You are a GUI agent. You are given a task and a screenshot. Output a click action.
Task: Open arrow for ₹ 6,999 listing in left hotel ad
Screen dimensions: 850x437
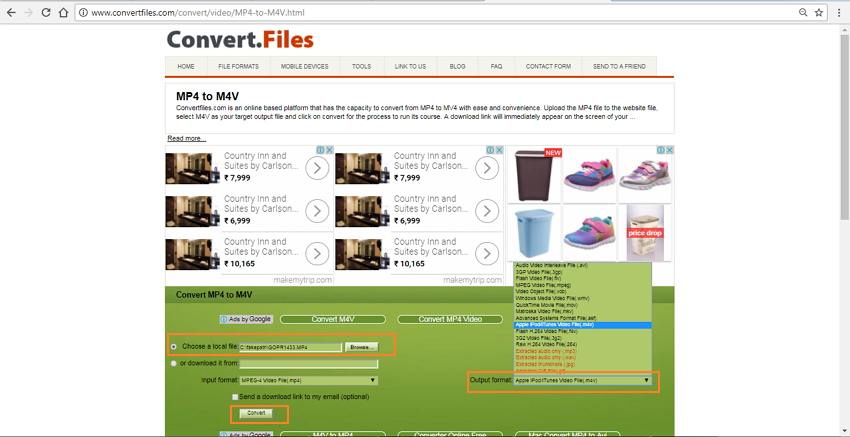pos(317,211)
